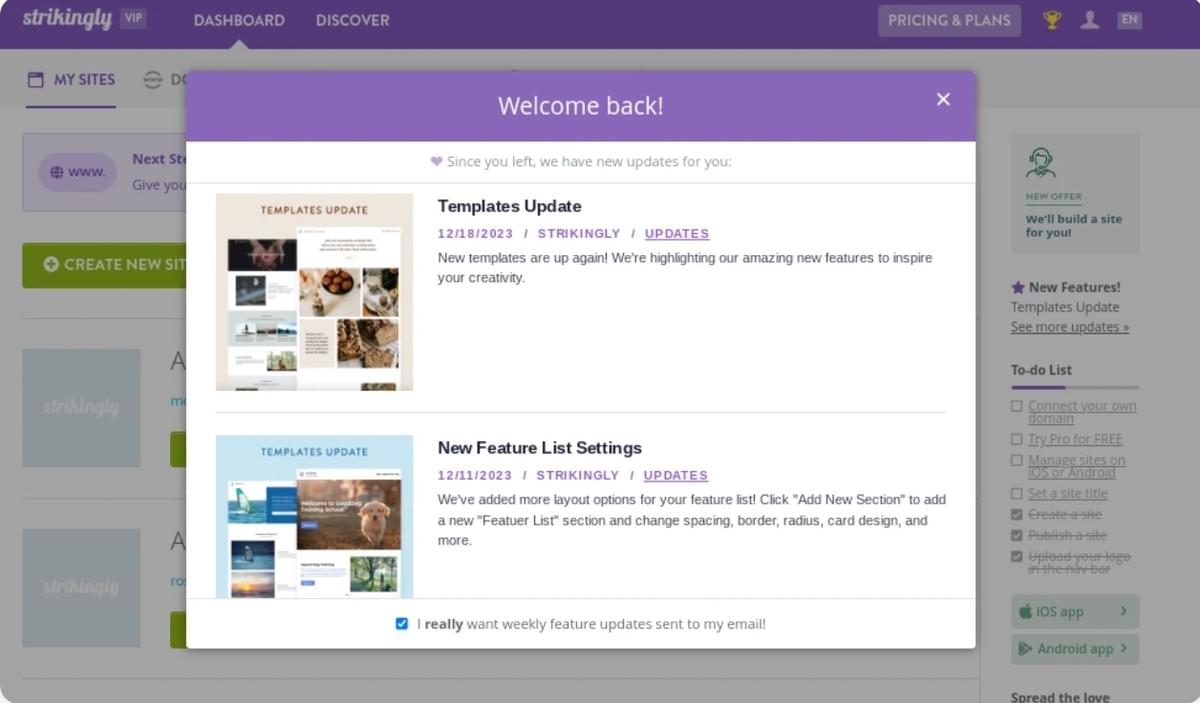This screenshot has height=703, width=1200.
Task: Click the We'll build a site offer
Action: pyautogui.click(x=1075, y=194)
